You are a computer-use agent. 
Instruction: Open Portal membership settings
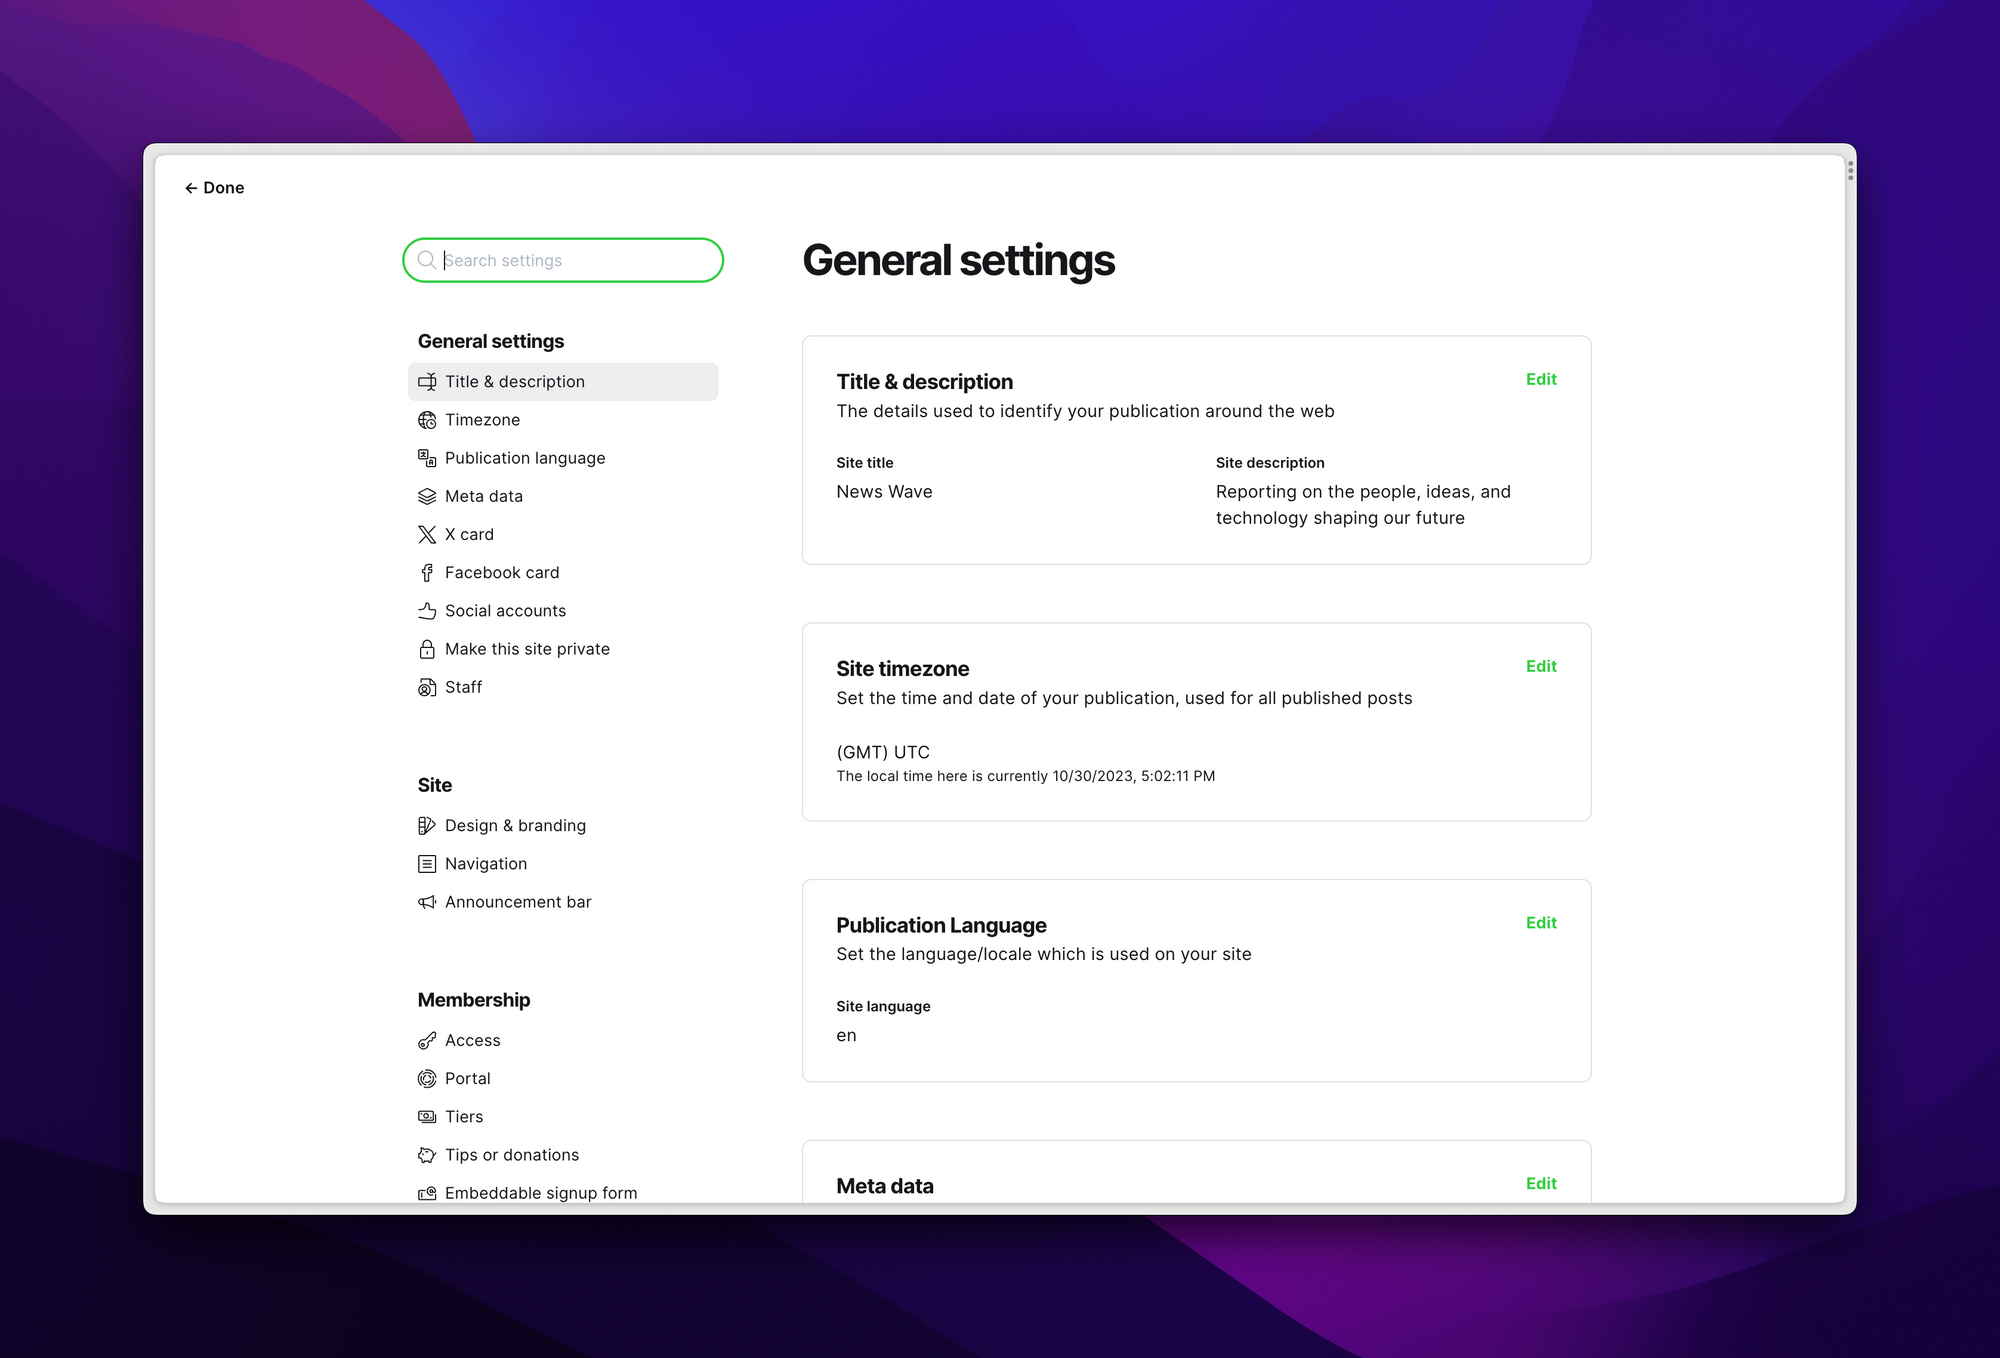467,1079
